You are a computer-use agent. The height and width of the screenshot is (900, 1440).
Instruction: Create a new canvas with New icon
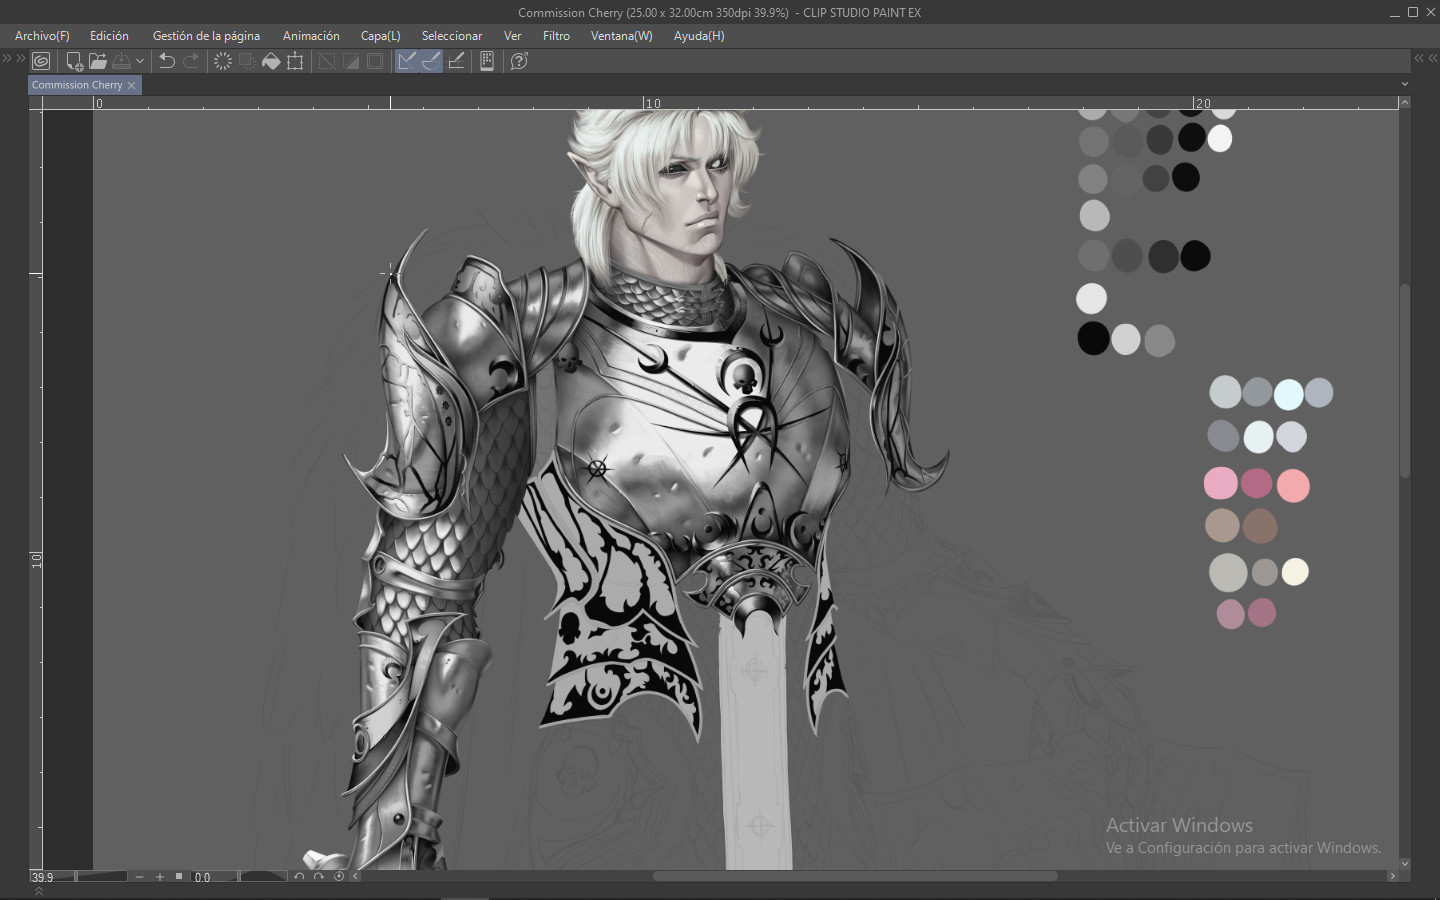74,61
